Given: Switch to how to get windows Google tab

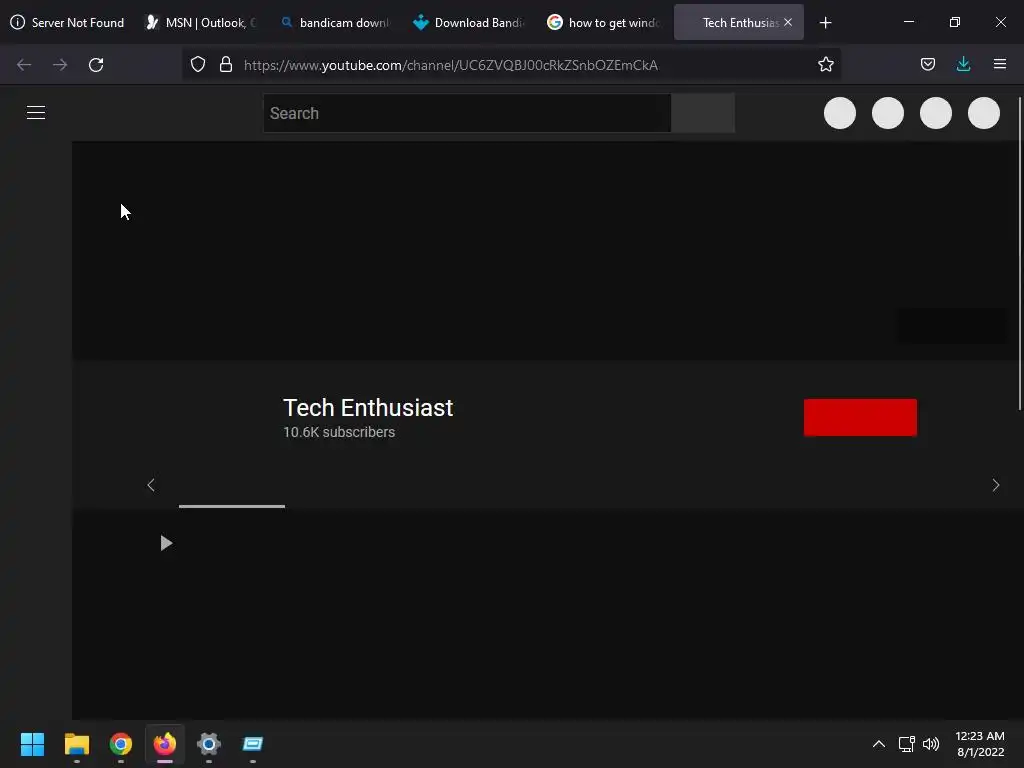Looking at the screenshot, I should point(602,22).
